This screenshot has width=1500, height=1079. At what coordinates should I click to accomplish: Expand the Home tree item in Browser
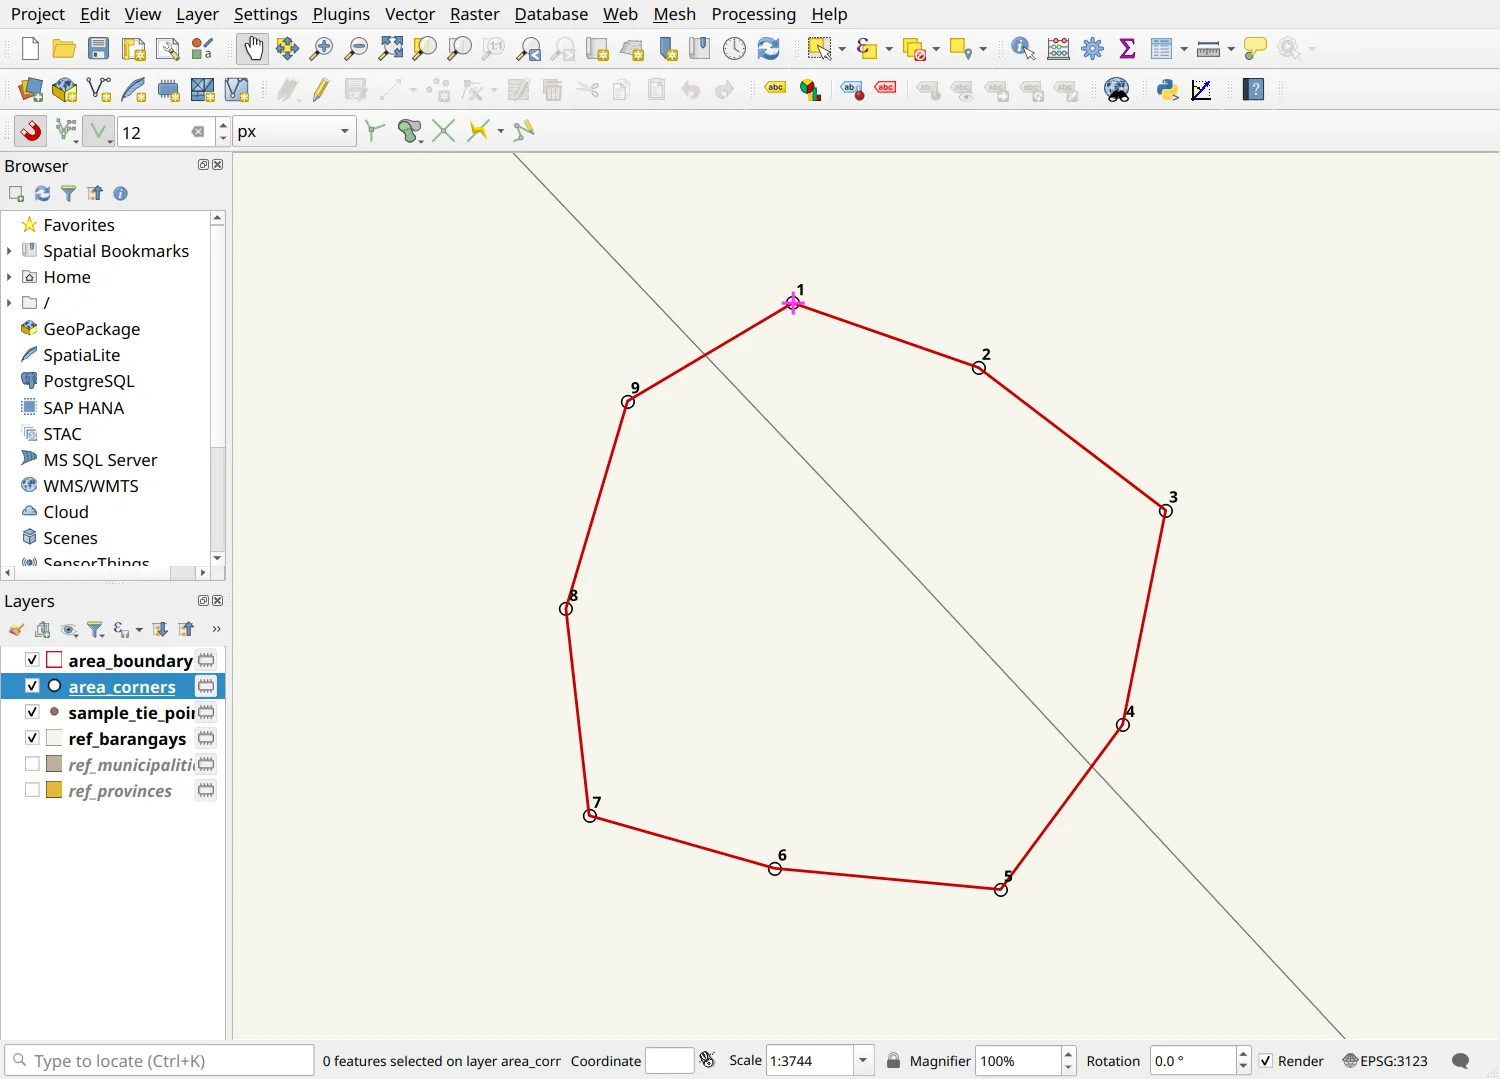pyautogui.click(x=9, y=277)
